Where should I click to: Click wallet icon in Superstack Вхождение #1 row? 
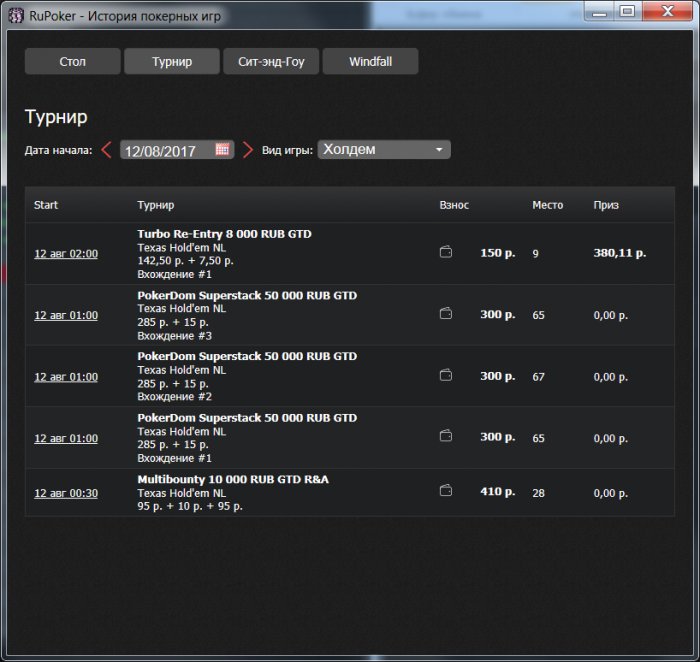pos(446,436)
